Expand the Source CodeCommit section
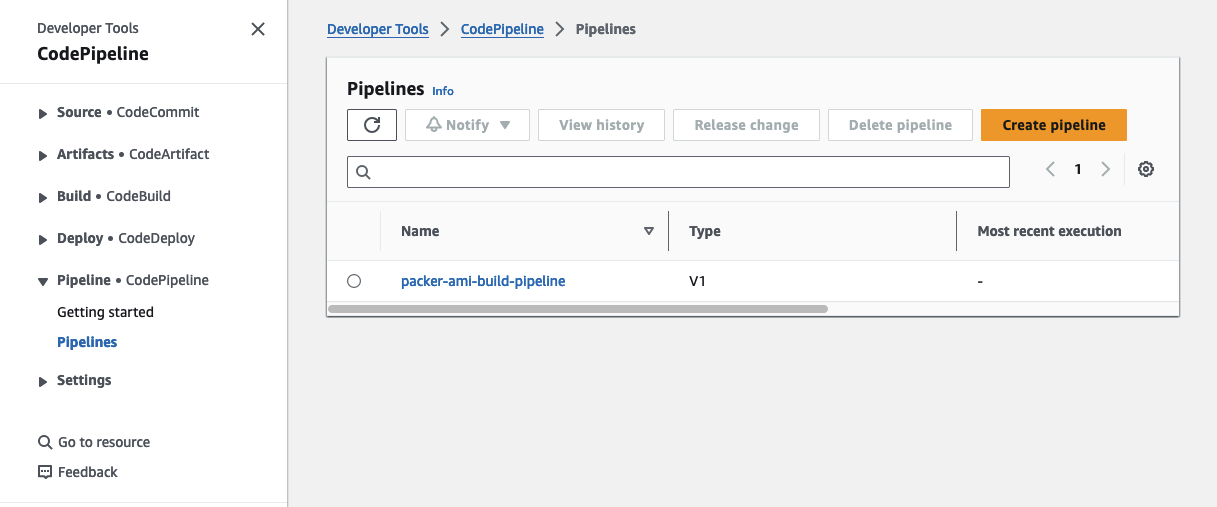The width and height of the screenshot is (1217, 507). 43,113
